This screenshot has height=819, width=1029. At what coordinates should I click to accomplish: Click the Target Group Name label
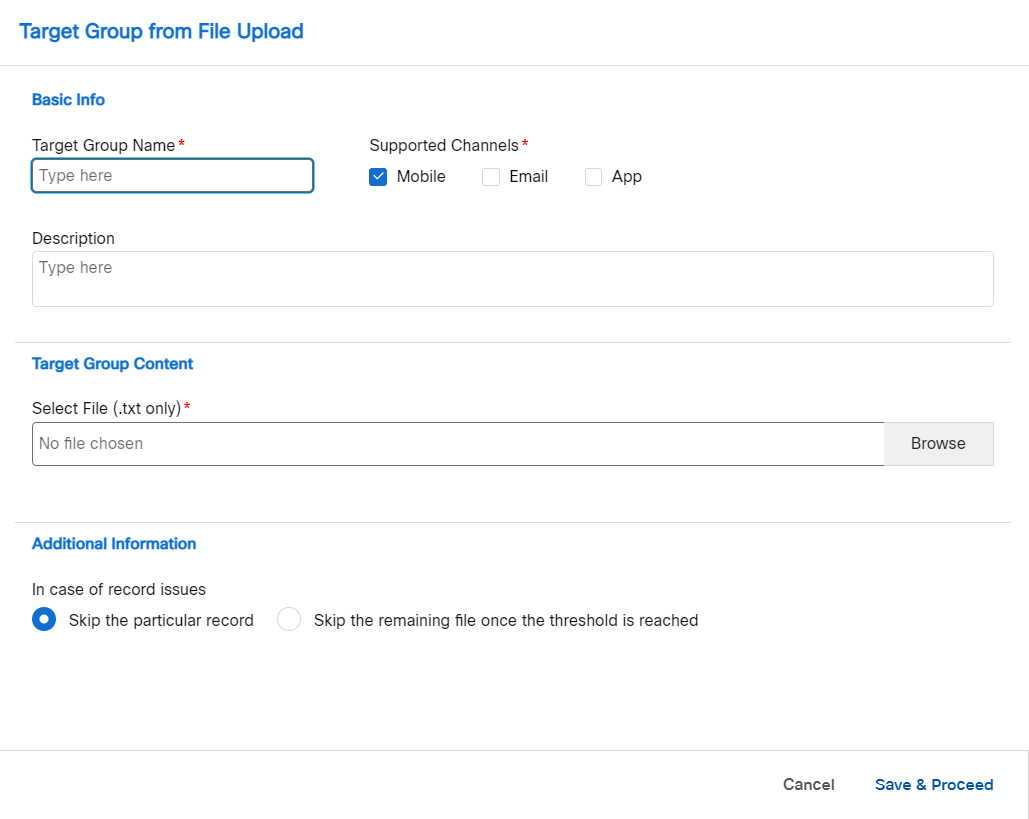point(104,145)
